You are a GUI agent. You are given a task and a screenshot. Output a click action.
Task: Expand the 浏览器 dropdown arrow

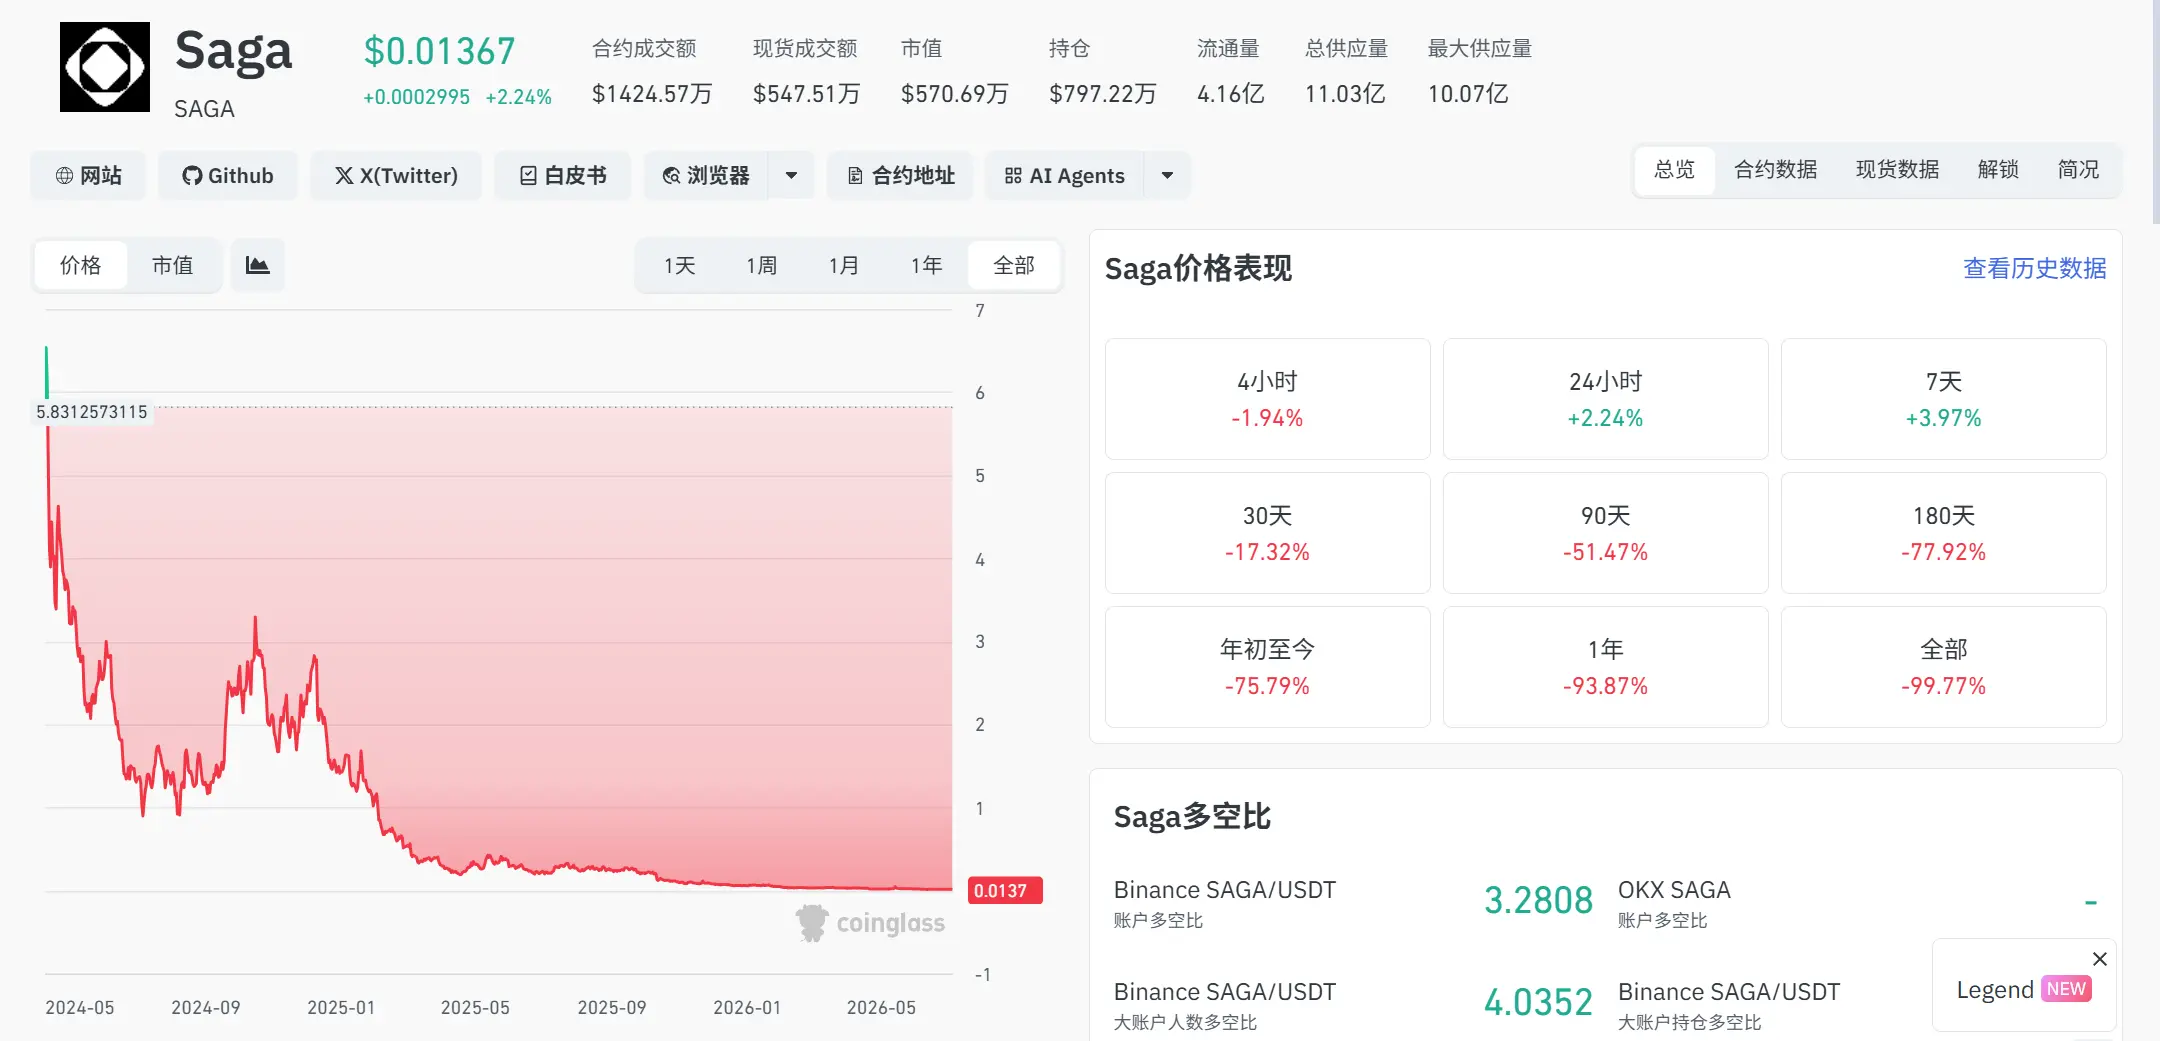click(x=791, y=176)
